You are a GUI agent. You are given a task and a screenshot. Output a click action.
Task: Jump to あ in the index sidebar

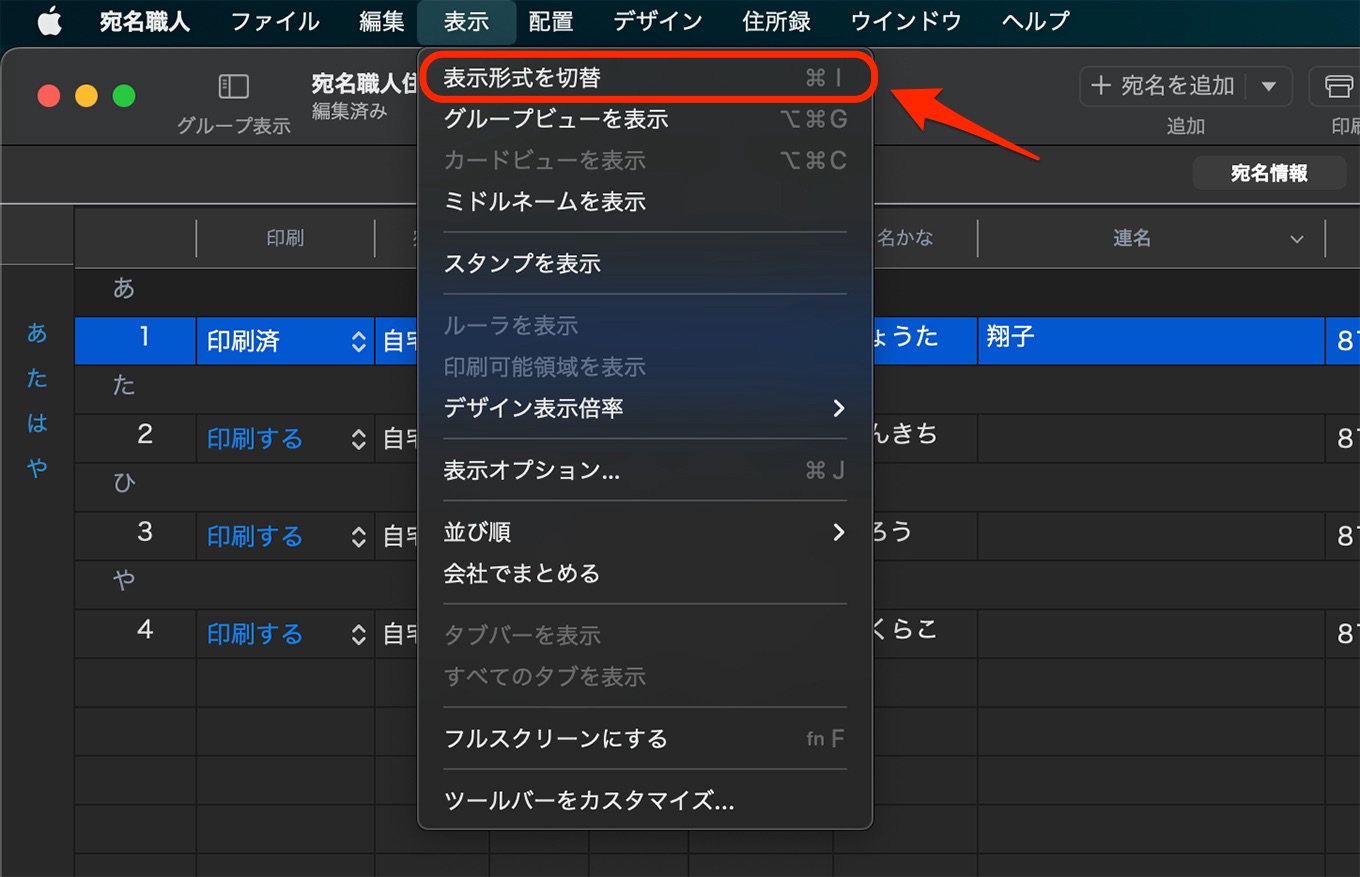[x=37, y=333]
